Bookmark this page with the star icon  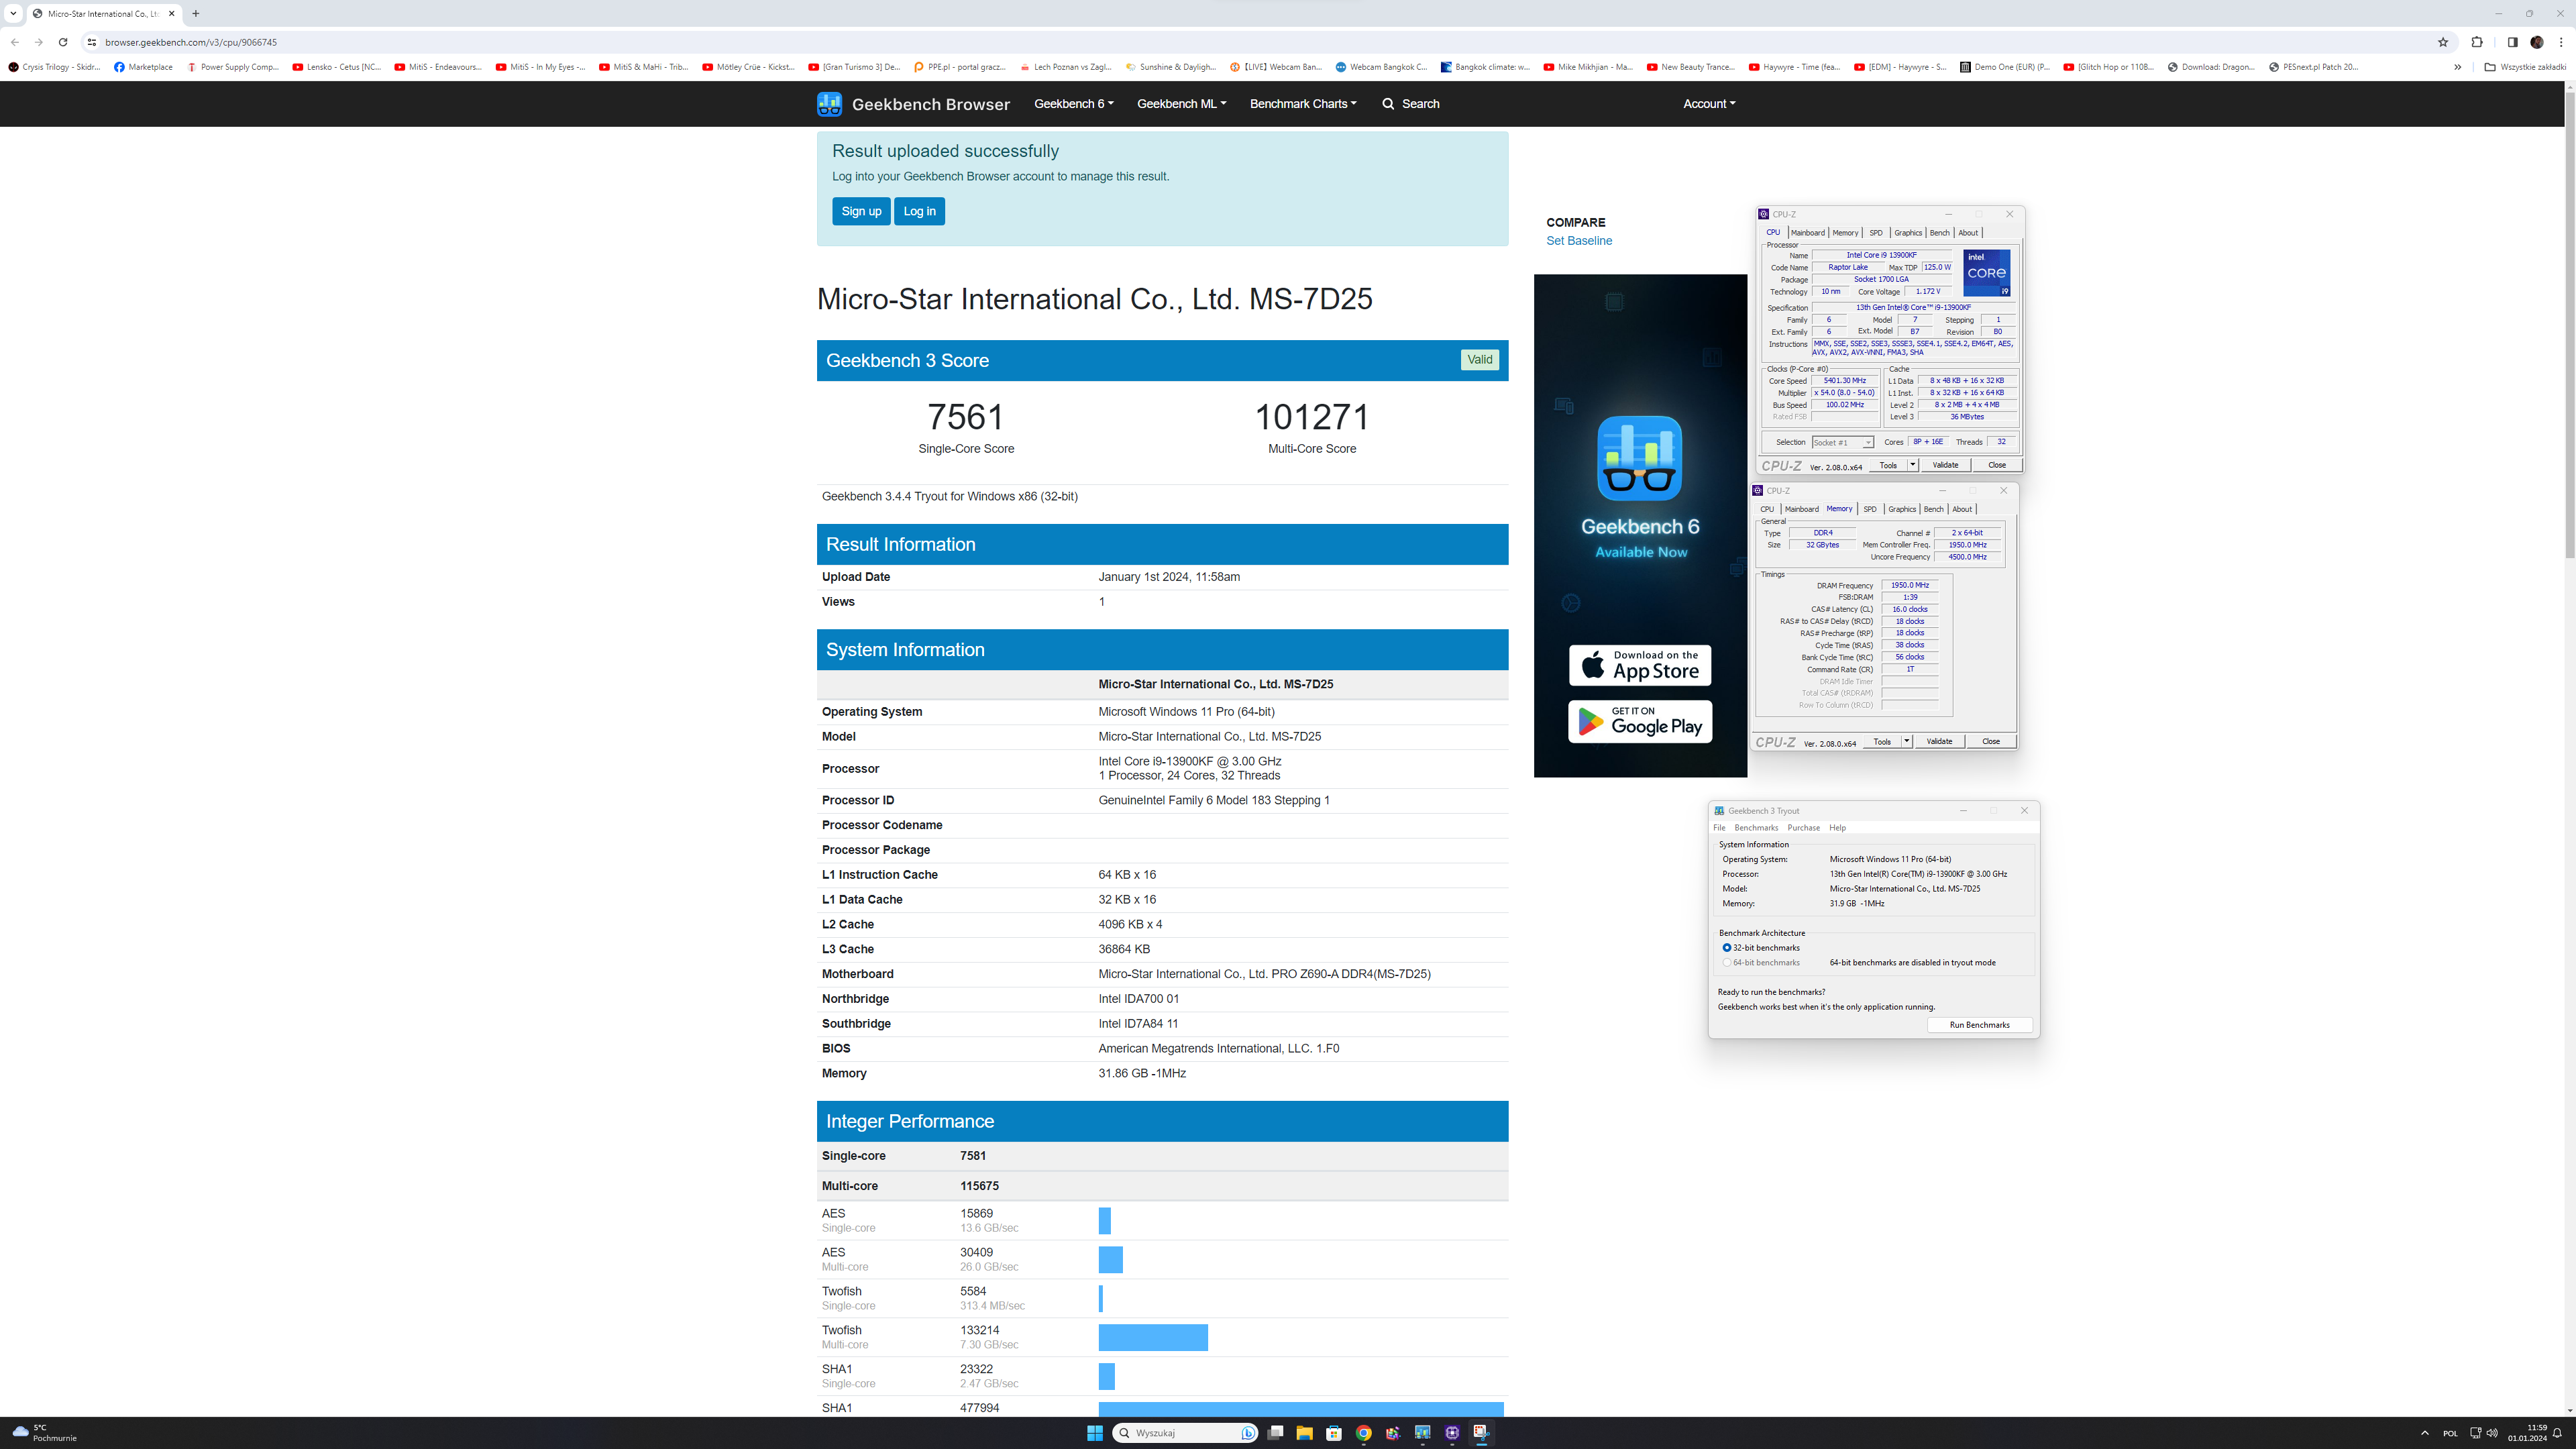coord(2443,42)
